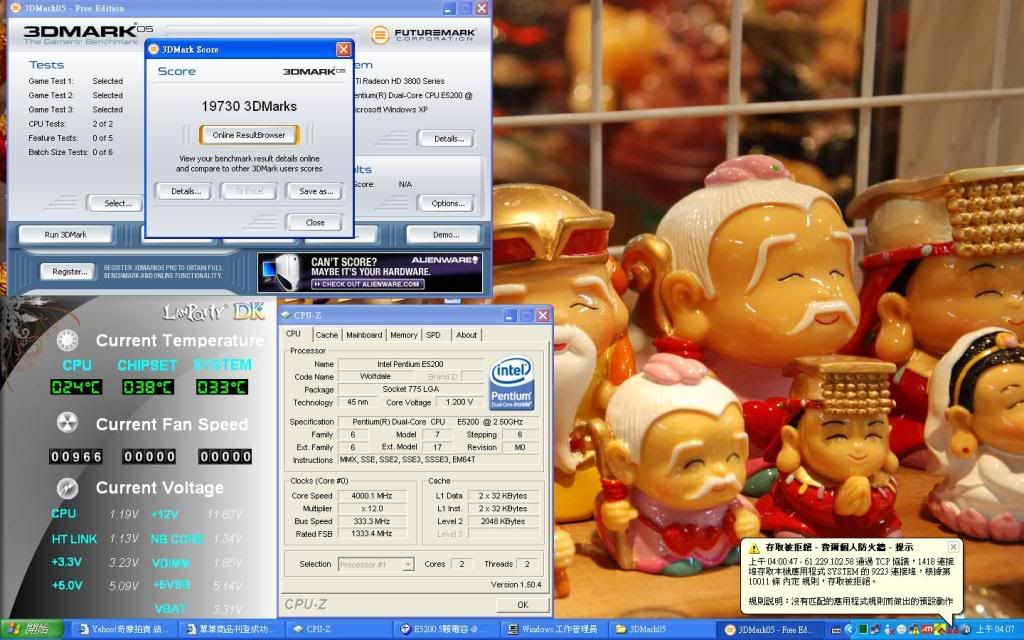Image resolution: width=1024 pixels, height=640 pixels.
Task: Click the warning icon in firewall balloon
Action: (x=754, y=549)
